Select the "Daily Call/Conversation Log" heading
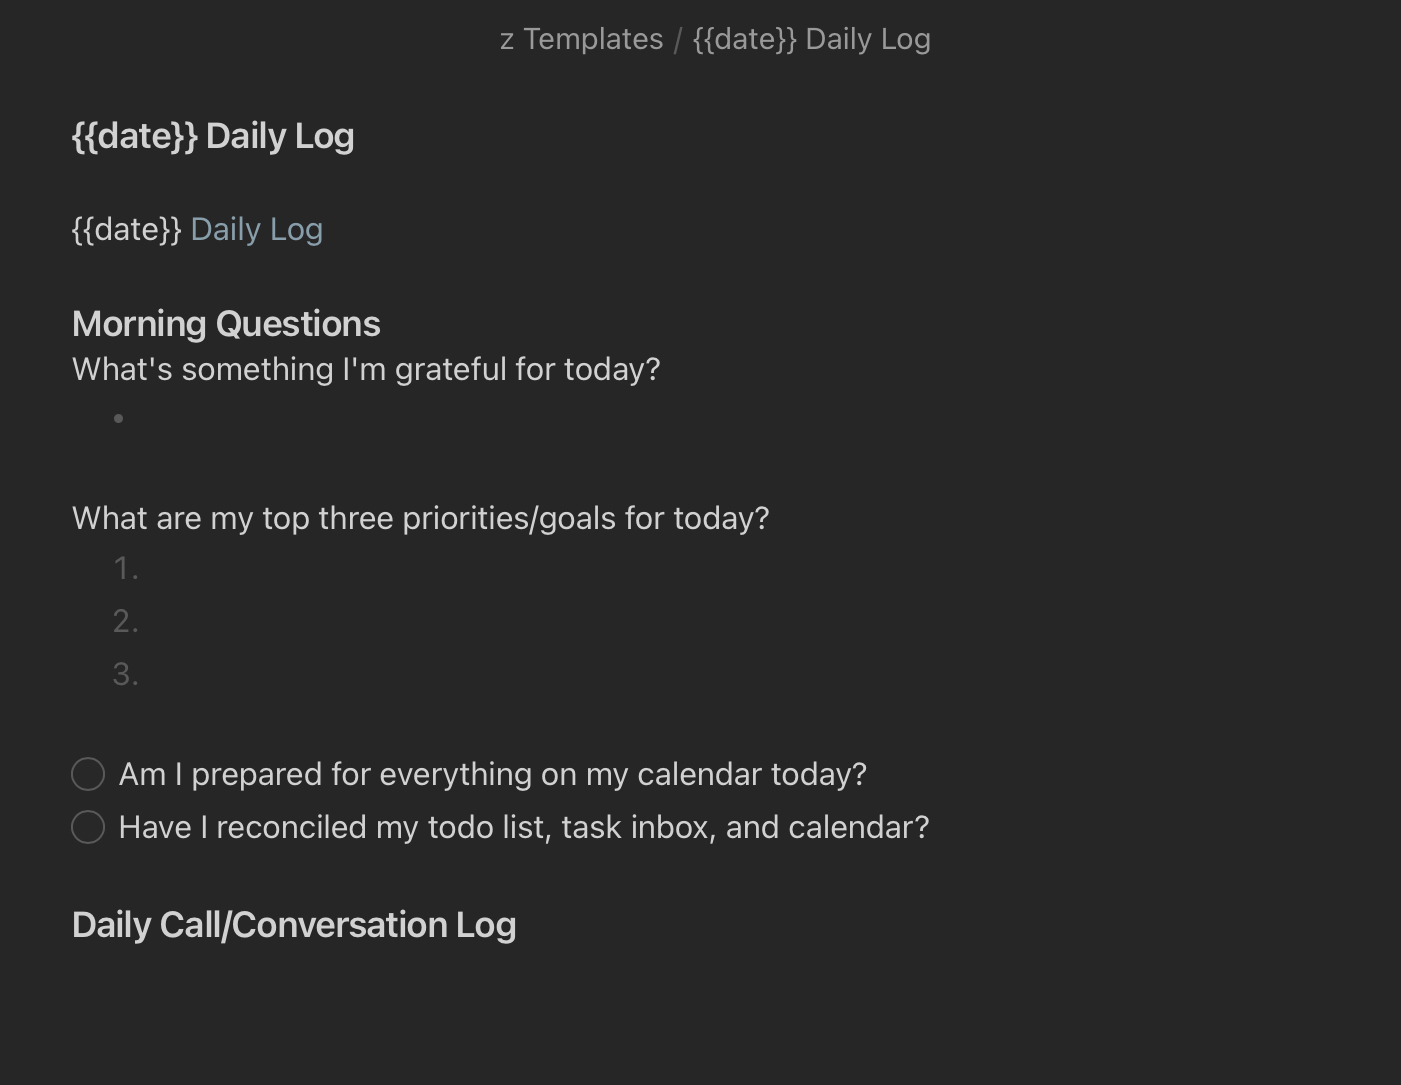The height and width of the screenshot is (1085, 1401). [294, 925]
